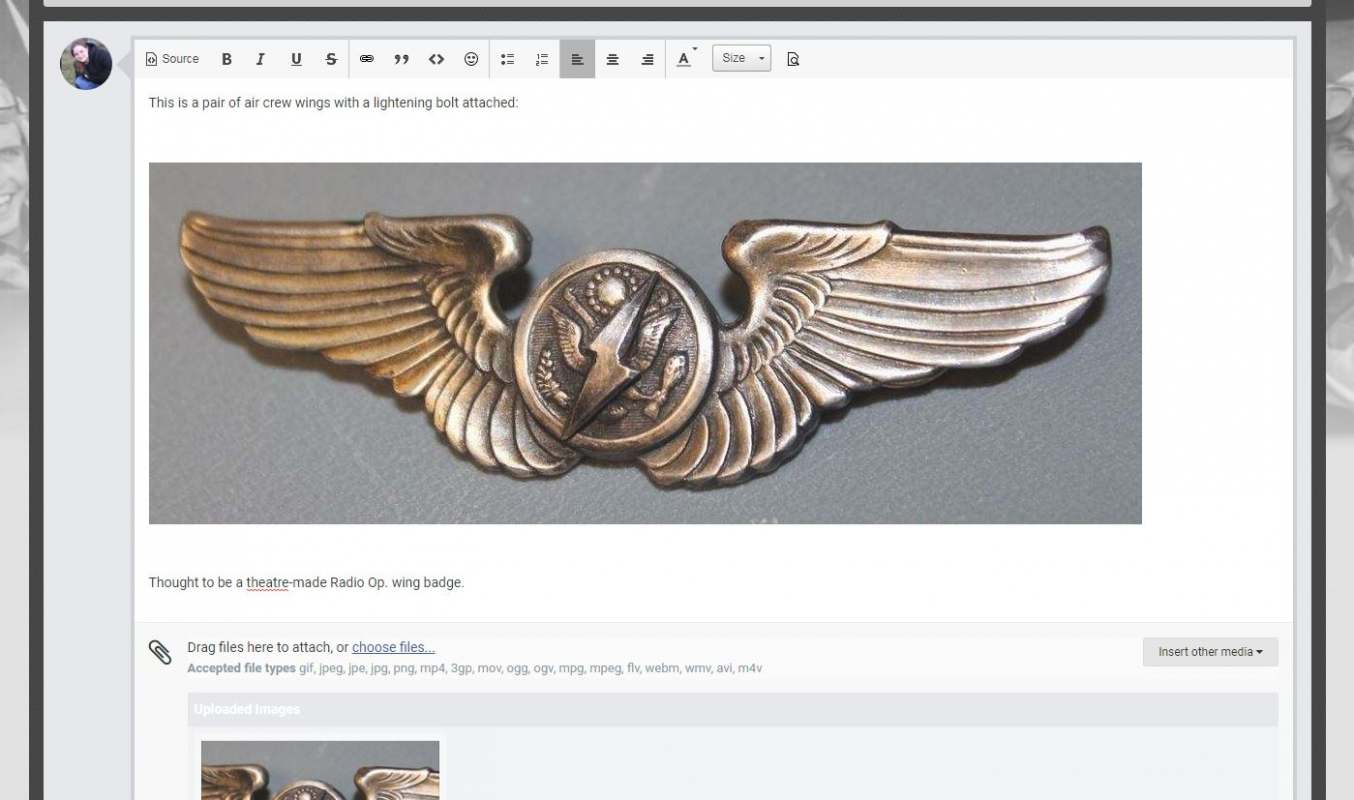
Task: Open the file picker via choose files link
Action: point(393,647)
